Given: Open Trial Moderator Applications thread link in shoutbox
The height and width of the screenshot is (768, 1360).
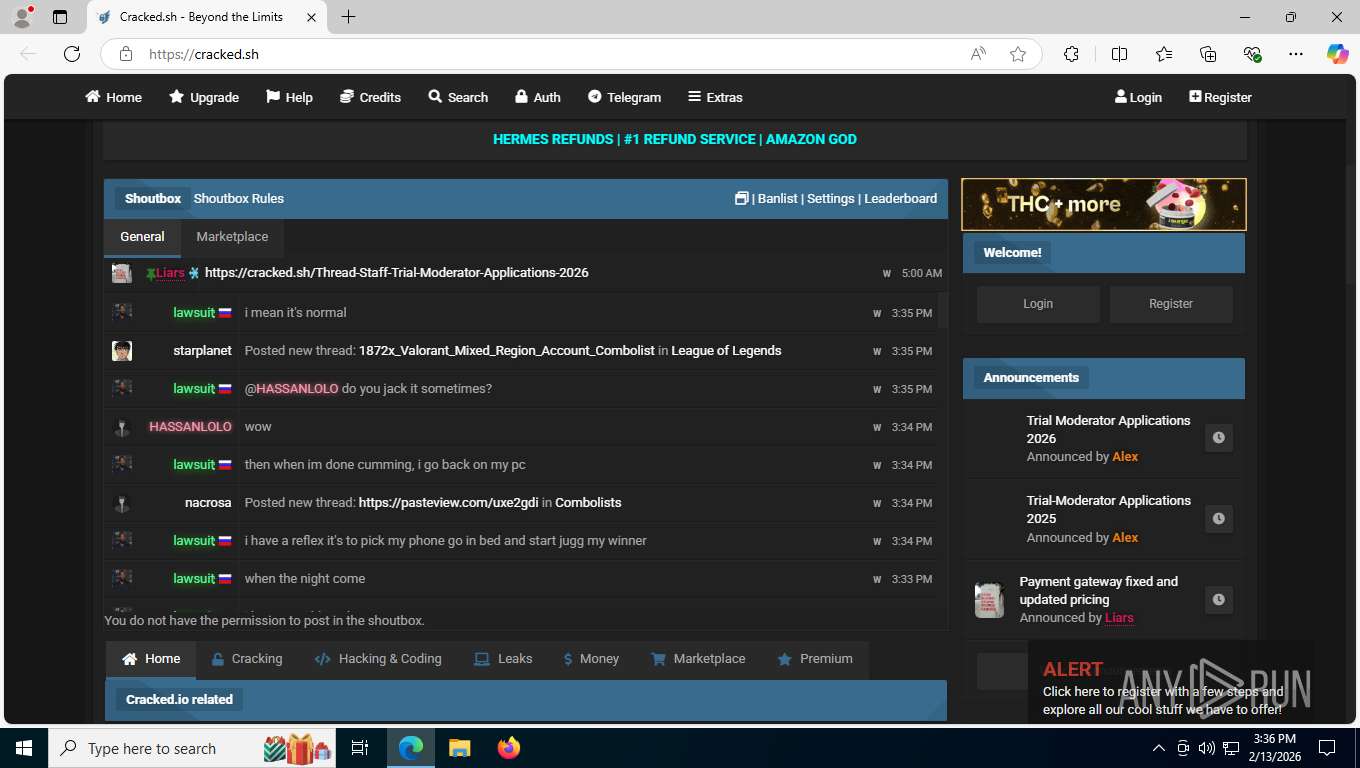Looking at the screenshot, I should [x=397, y=272].
